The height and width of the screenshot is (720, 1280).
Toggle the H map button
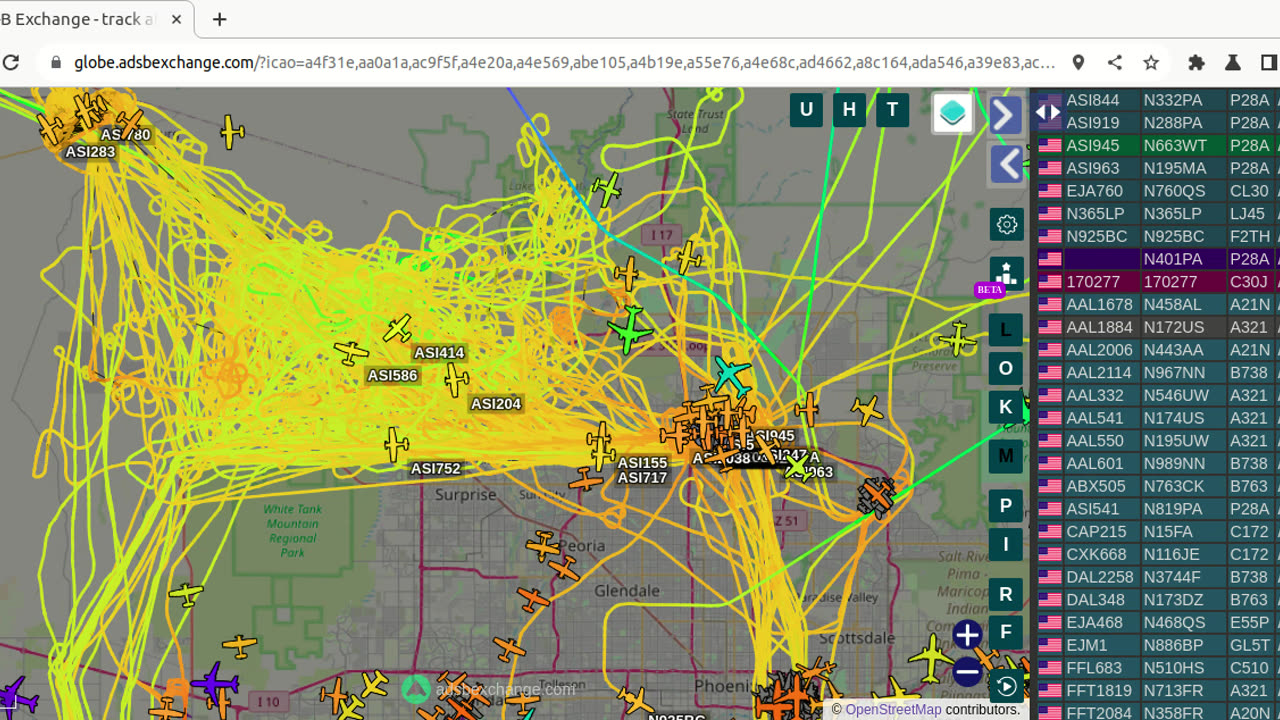coord(849,110)
